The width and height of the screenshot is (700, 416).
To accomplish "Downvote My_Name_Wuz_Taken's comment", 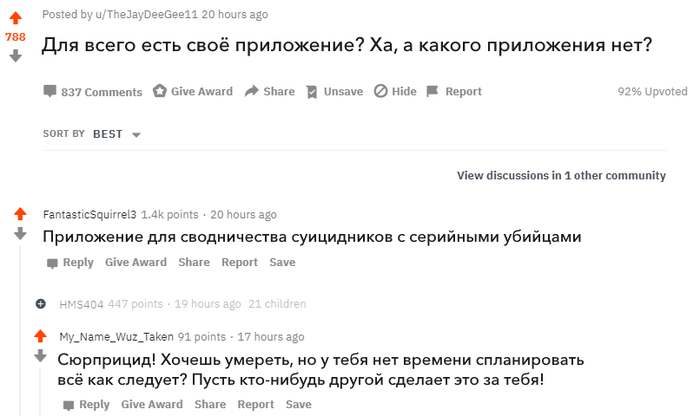I will pyautogui.click(x=40, y=355).
